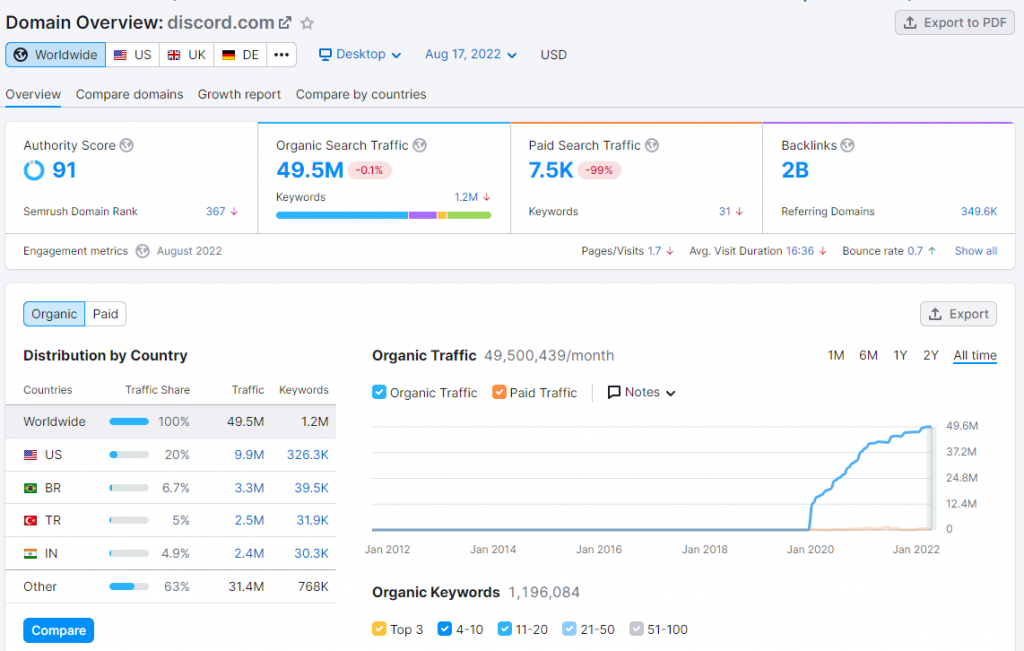
Task: Select the Paid tab in the distribution panel
Action: pos(105,313)
